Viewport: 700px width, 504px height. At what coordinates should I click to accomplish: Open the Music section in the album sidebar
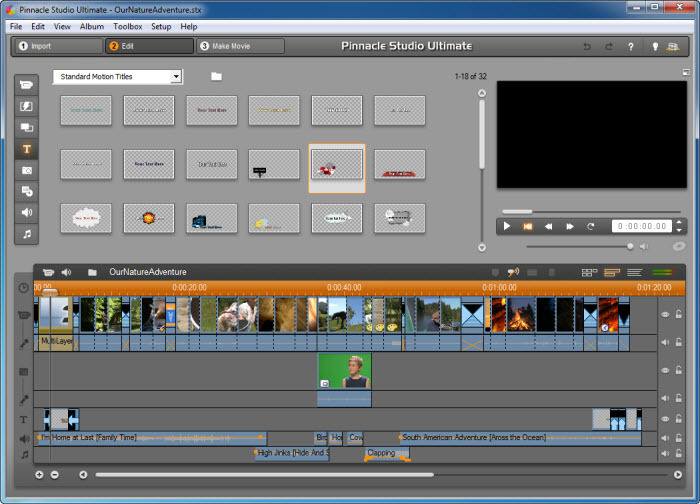coord(27,234)
